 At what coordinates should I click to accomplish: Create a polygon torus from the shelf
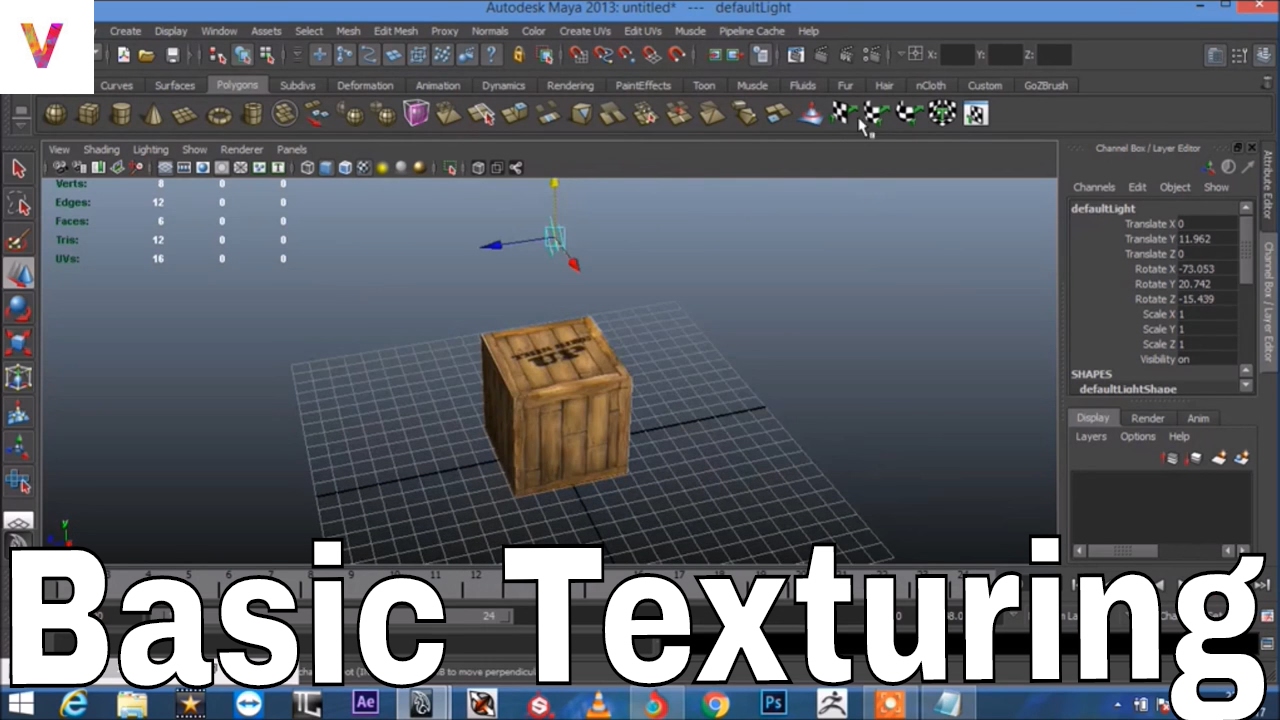[219, 114]
